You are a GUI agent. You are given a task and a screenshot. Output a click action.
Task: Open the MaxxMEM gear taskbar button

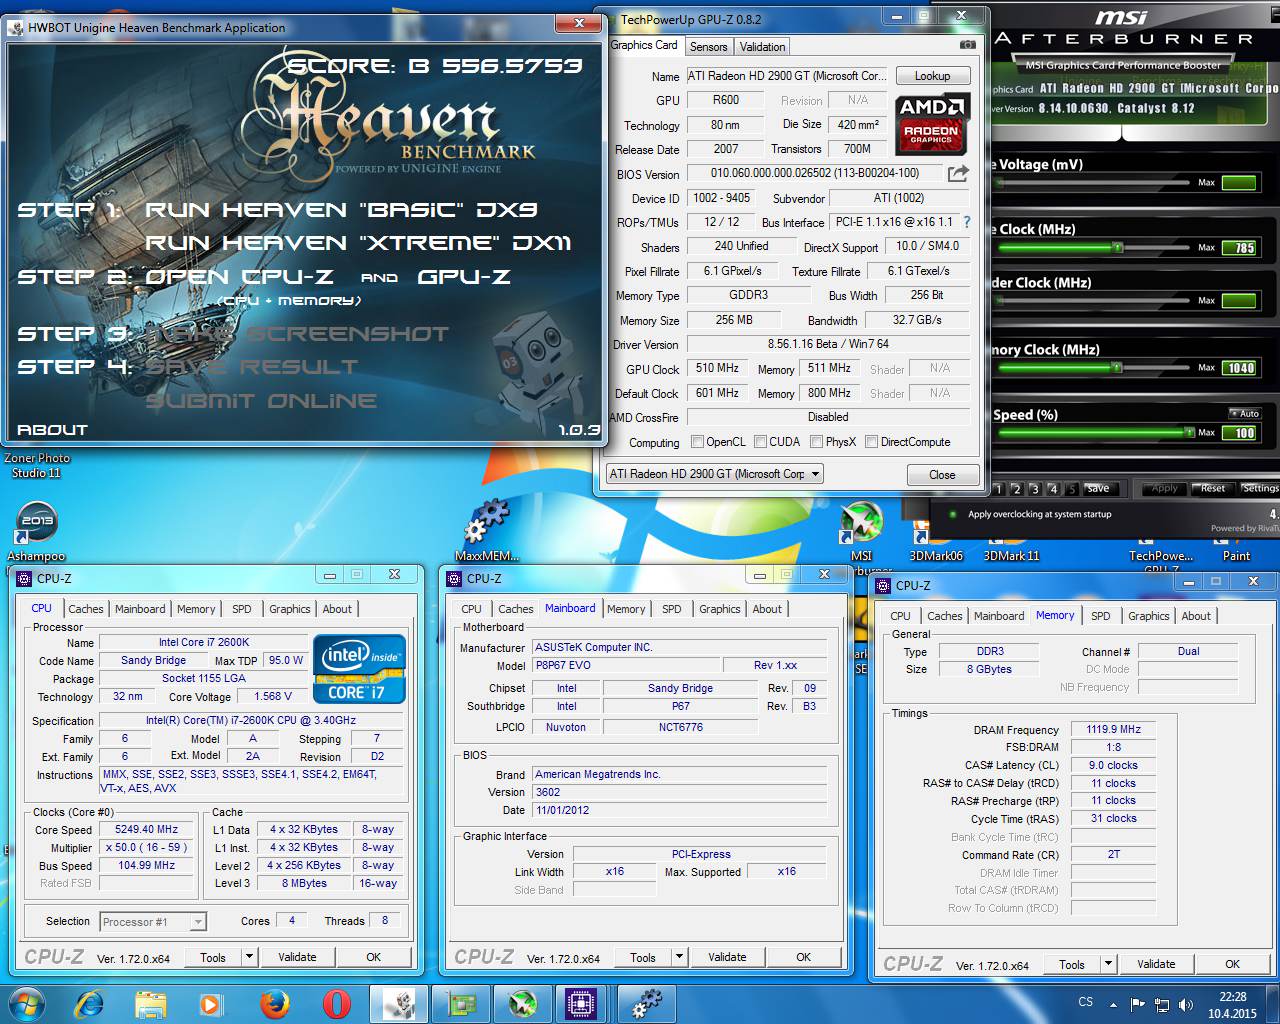click(646, 1003)
